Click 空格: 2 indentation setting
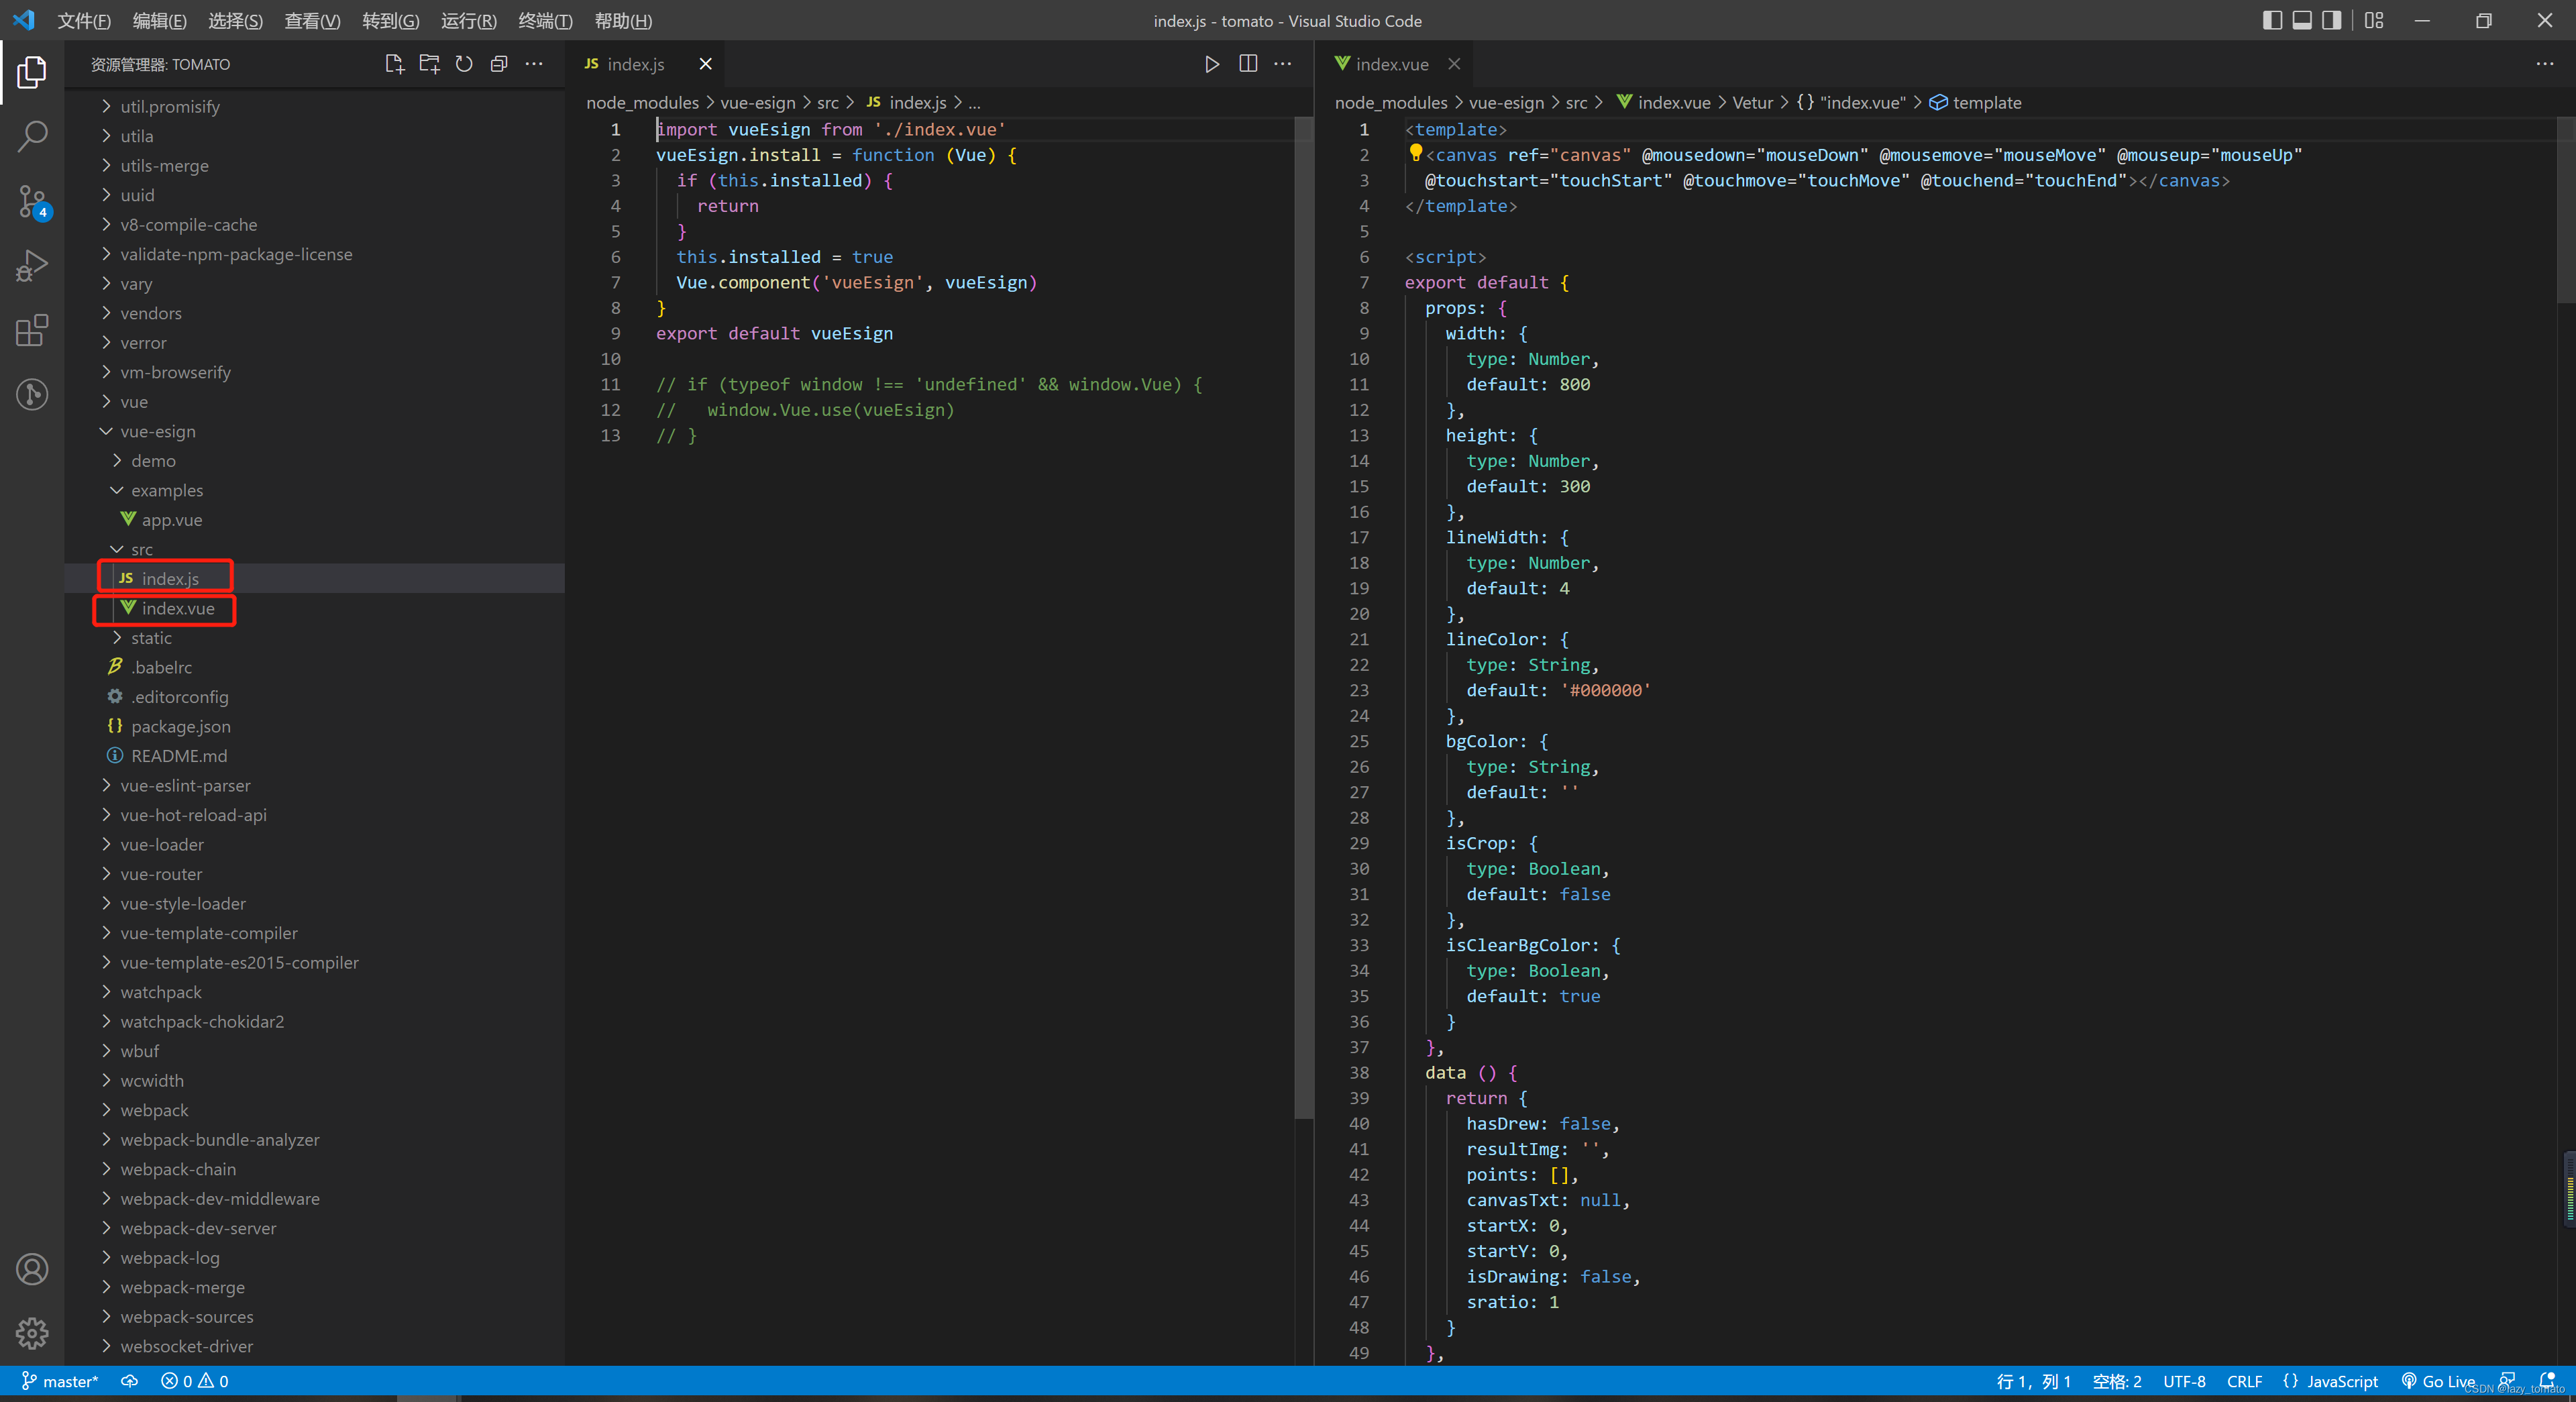 tap(2117, 1381)
